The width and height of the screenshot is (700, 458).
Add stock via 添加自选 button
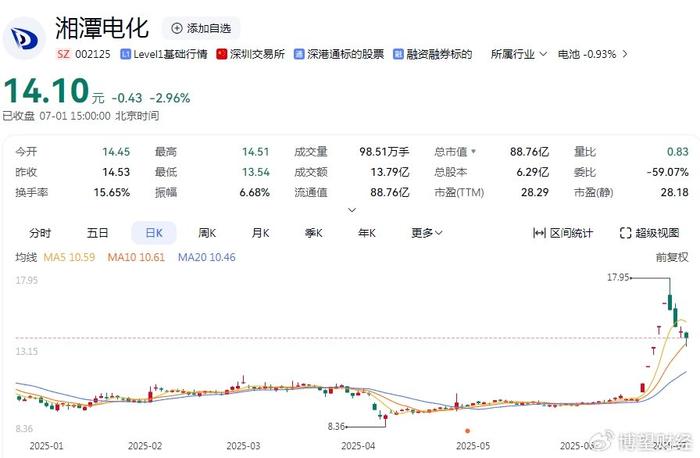click(x=201, y=28)
